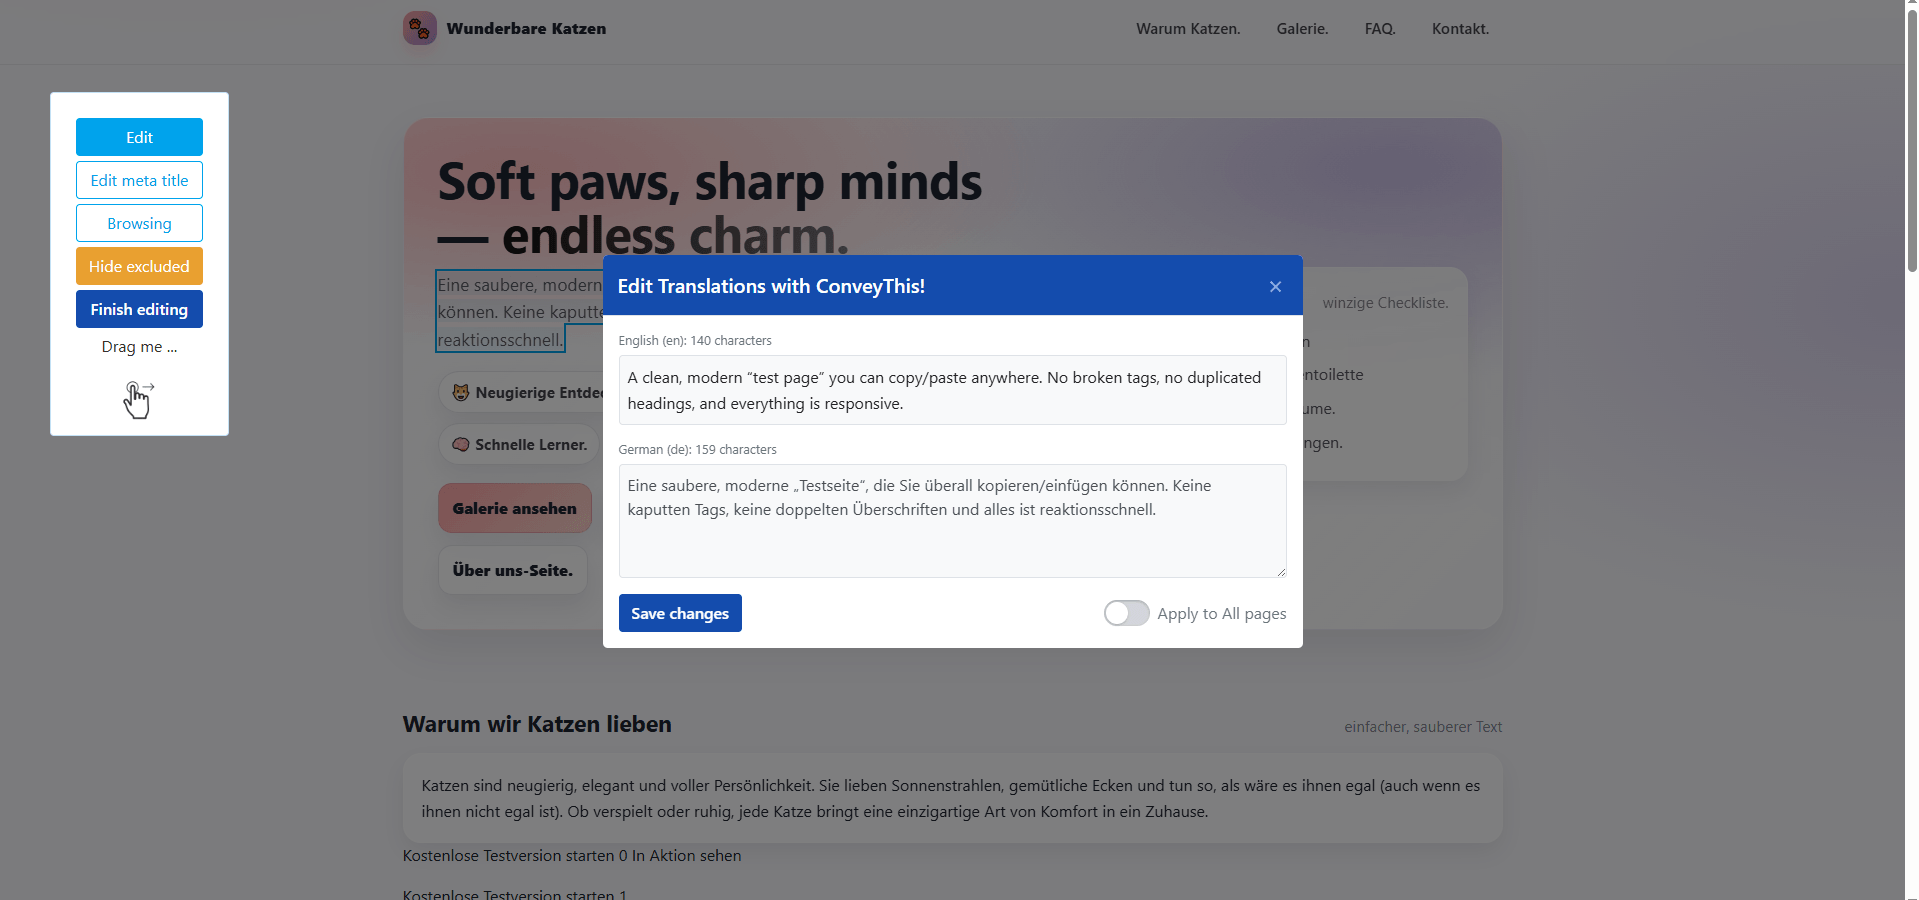Click the cat face emoji icon
The width and height of the screenshot is (1919, 900).
(461, 392)
